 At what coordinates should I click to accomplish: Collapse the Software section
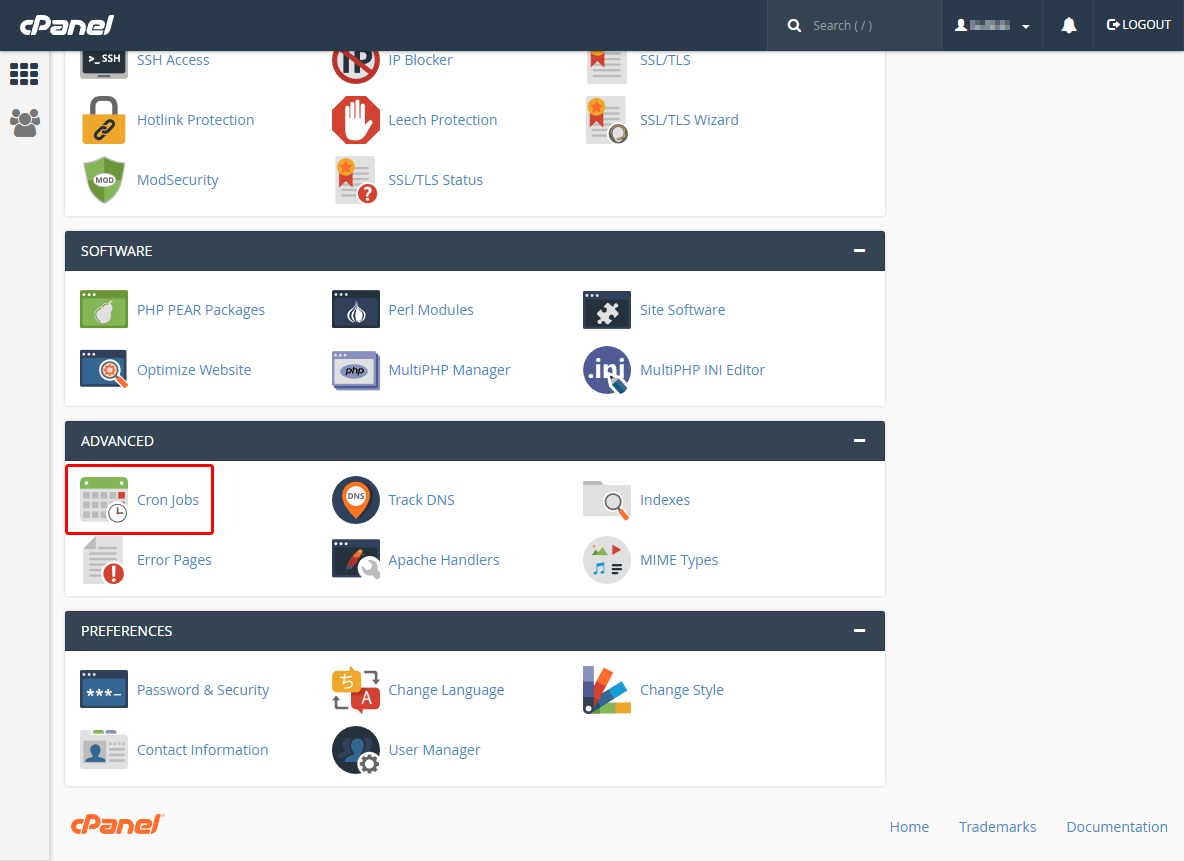(x=859, y=251)
